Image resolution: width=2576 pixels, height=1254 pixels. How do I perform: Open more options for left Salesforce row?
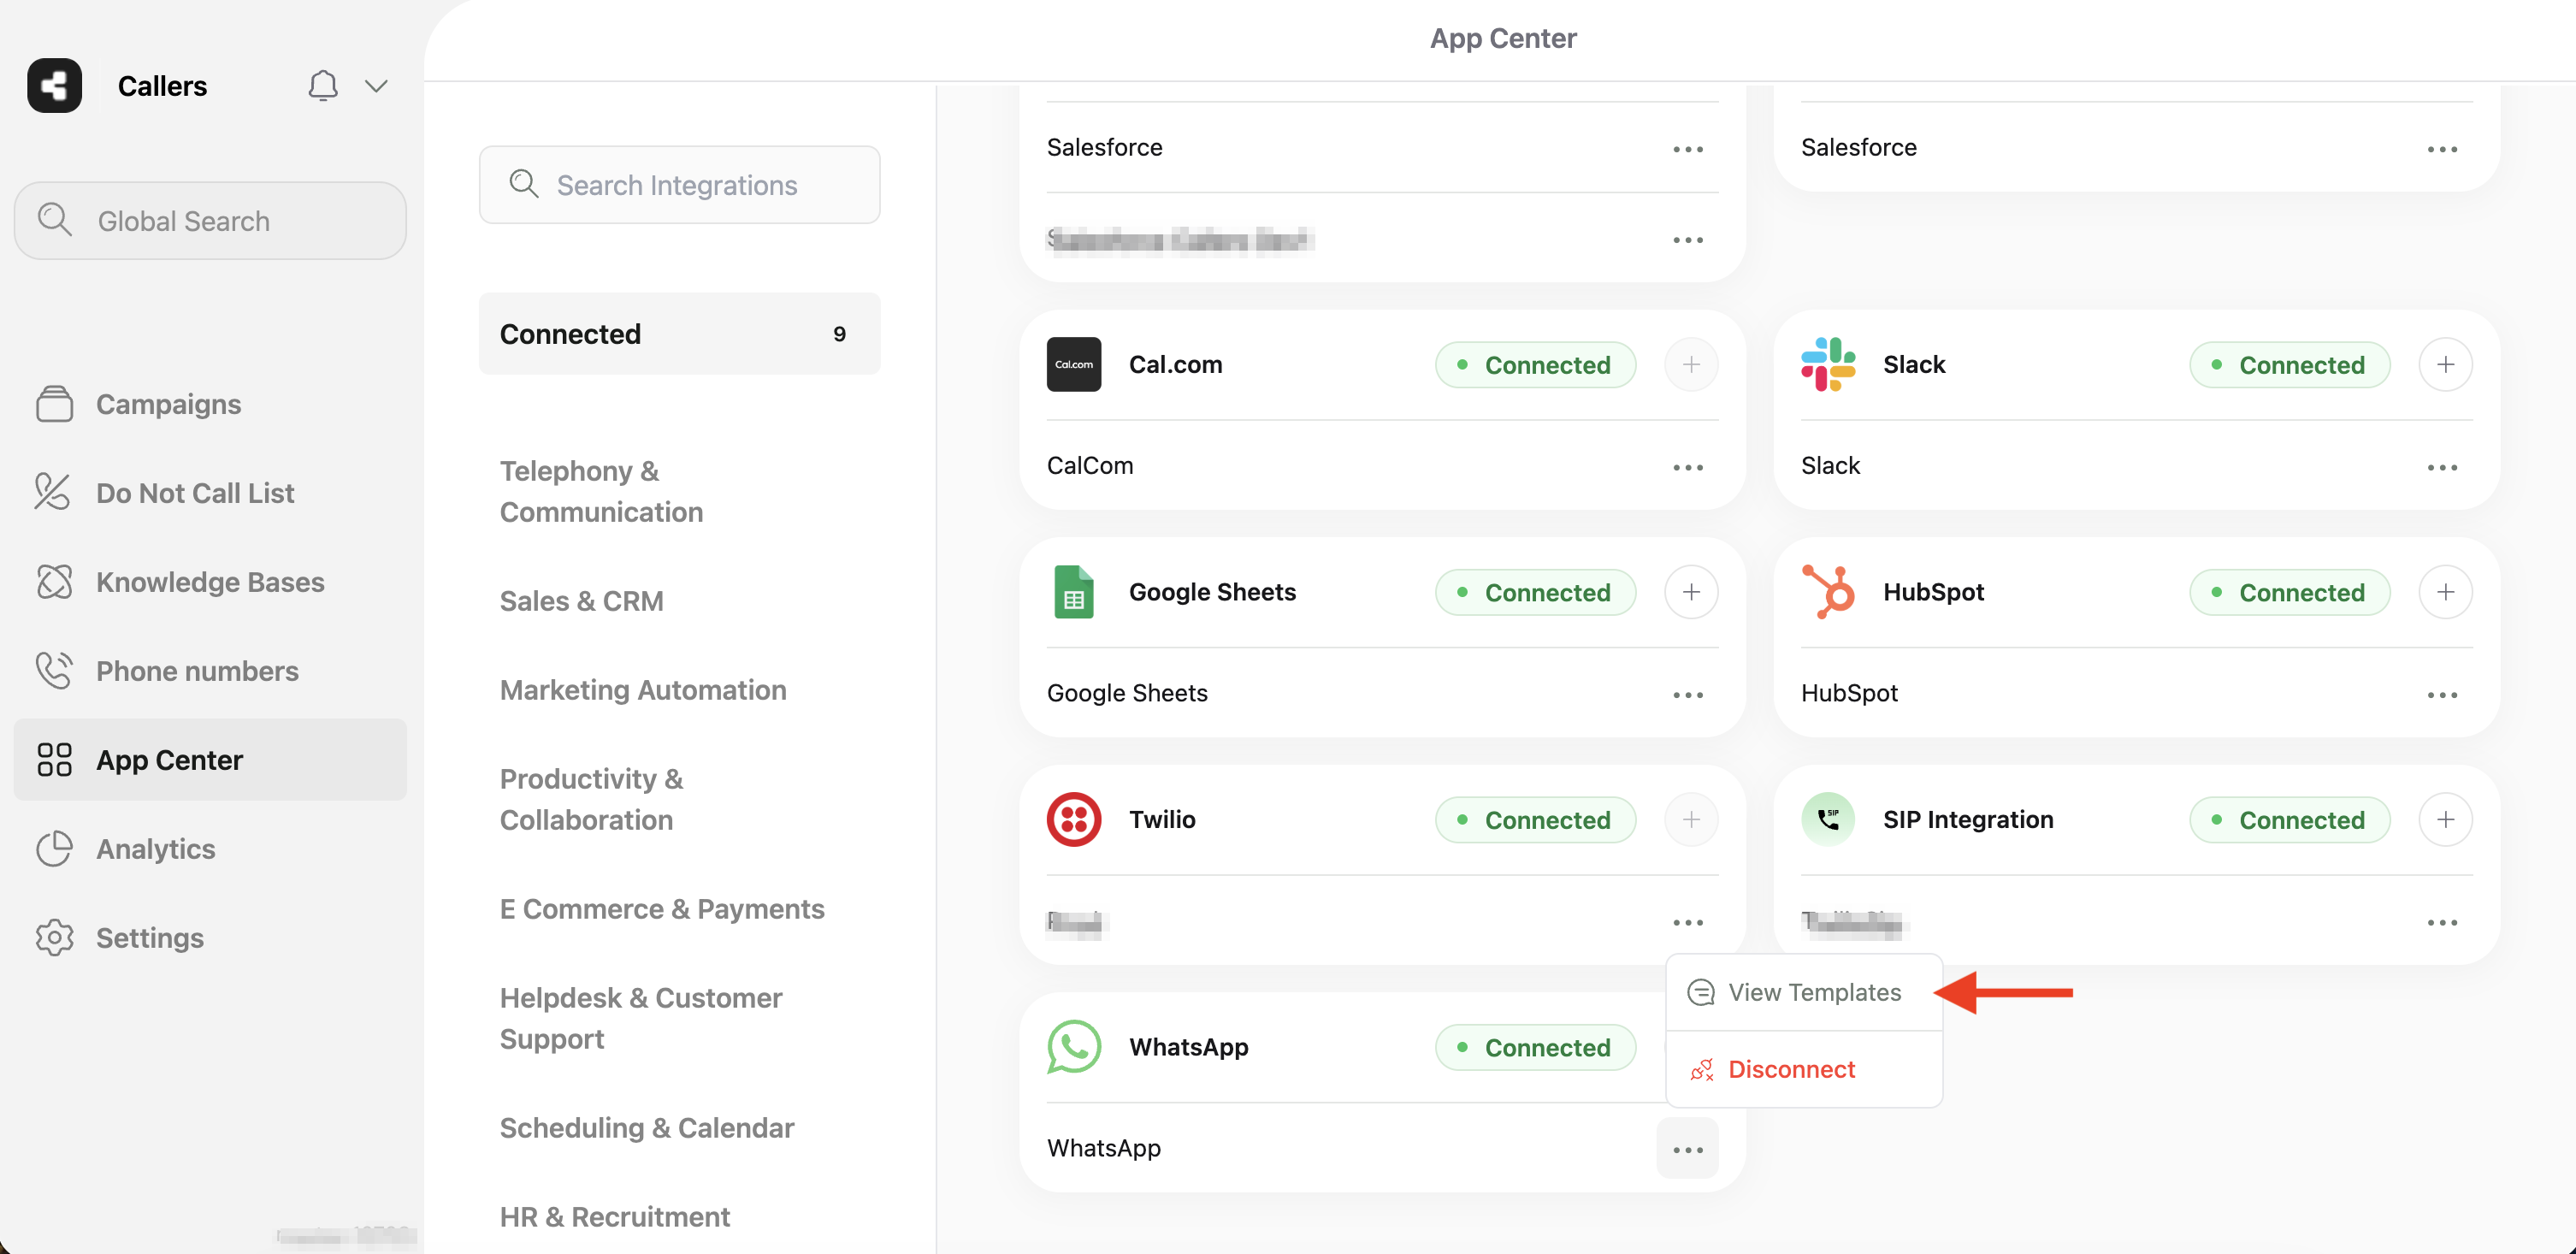pyautogui.click(x=1688, y=149)
